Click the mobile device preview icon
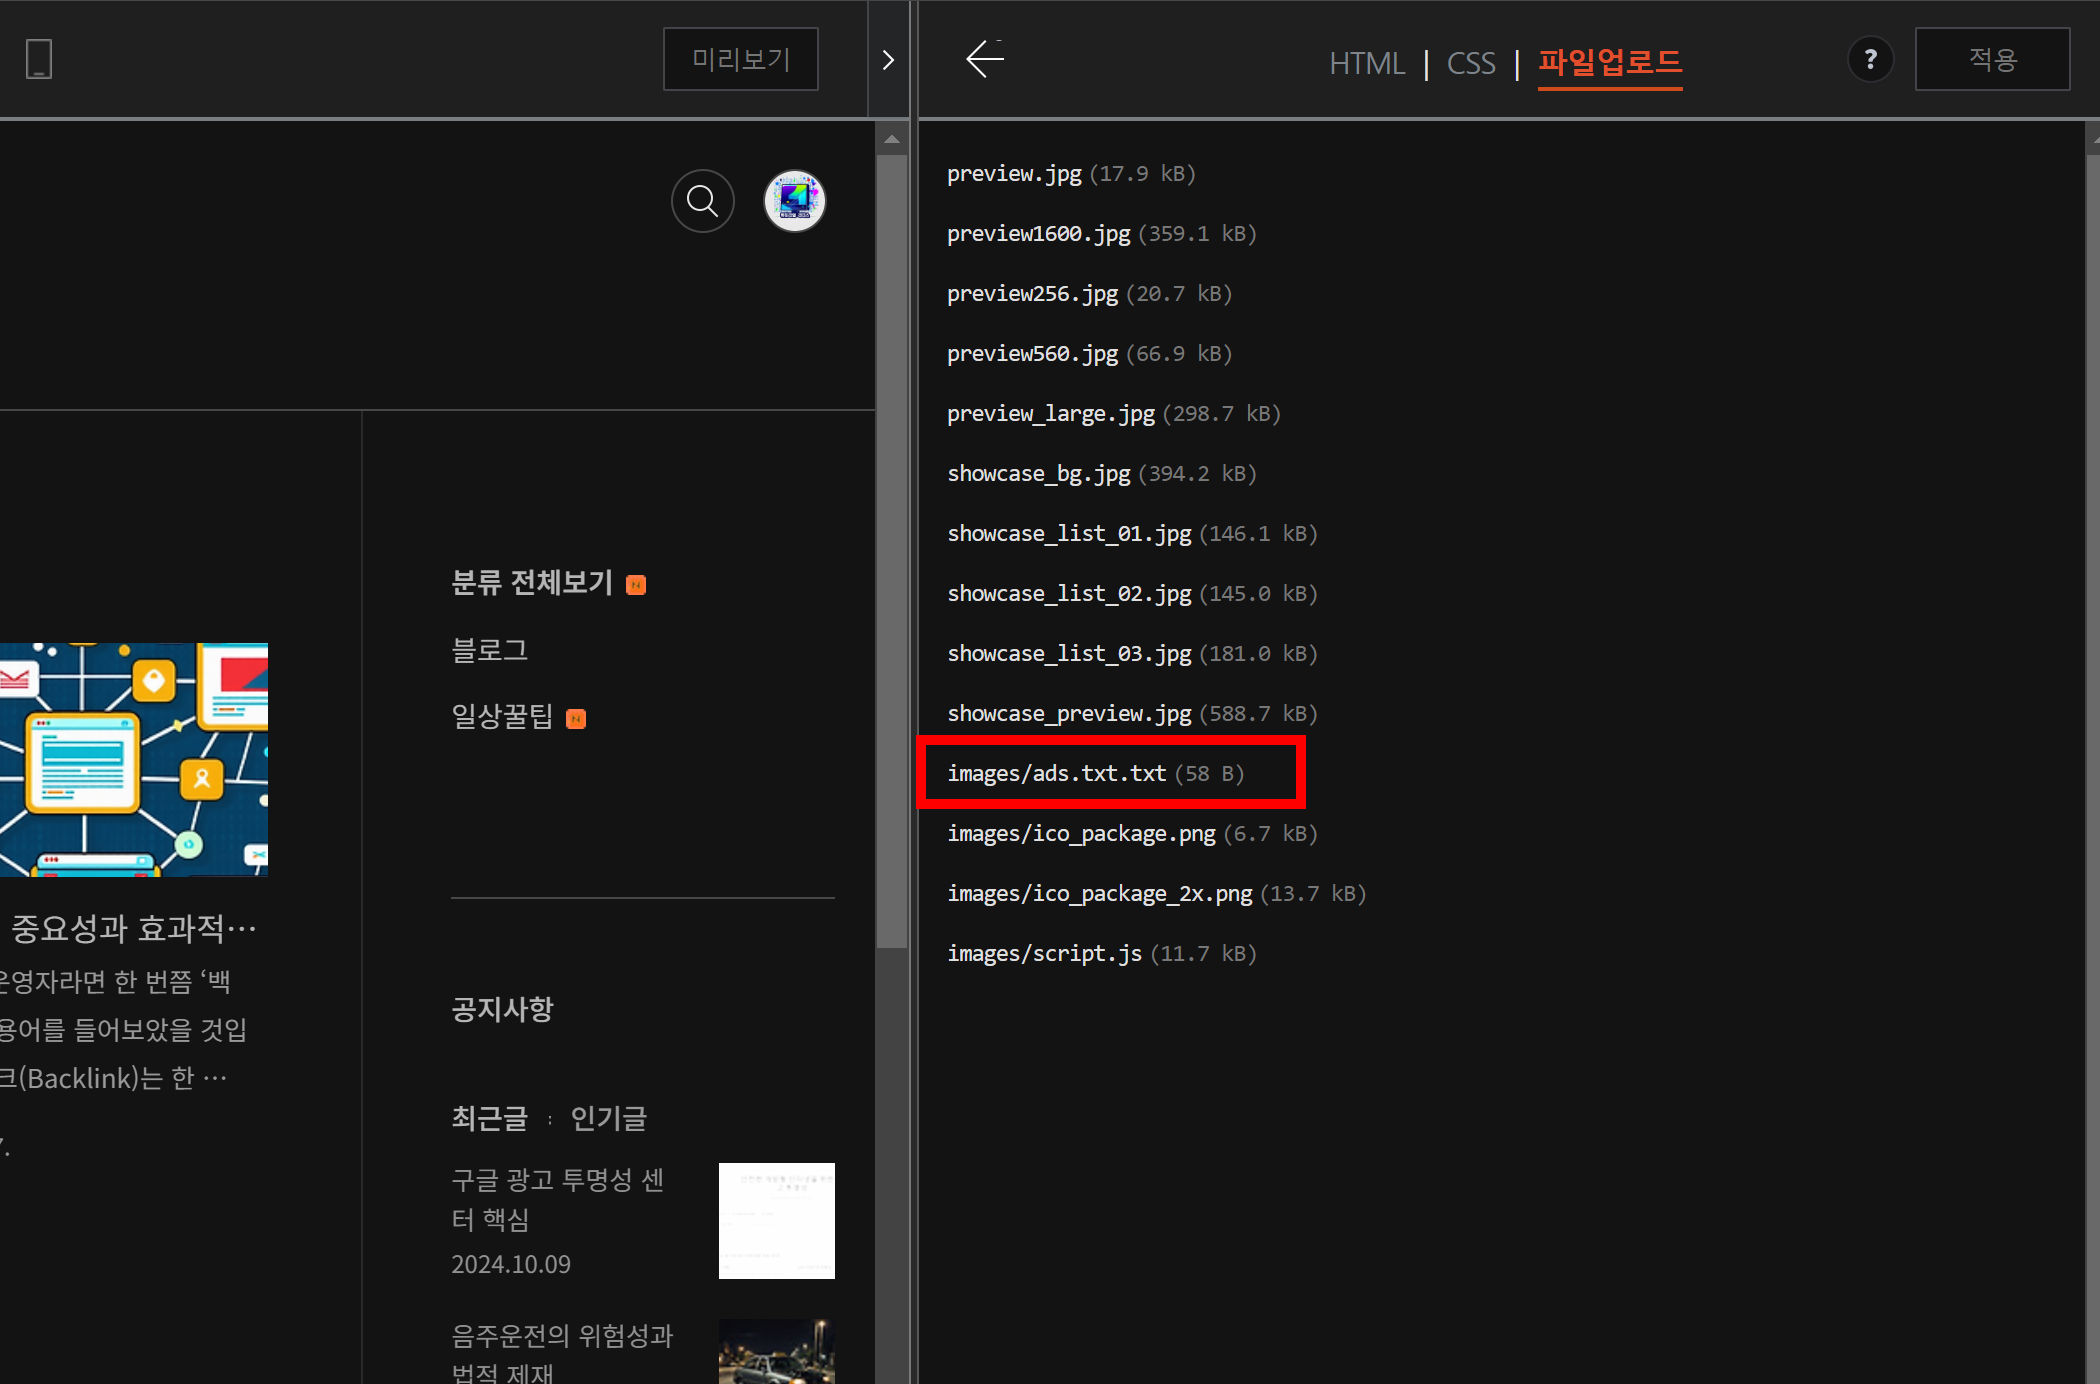Screen dimensions: 2100x1384 (x=39, y=59)
